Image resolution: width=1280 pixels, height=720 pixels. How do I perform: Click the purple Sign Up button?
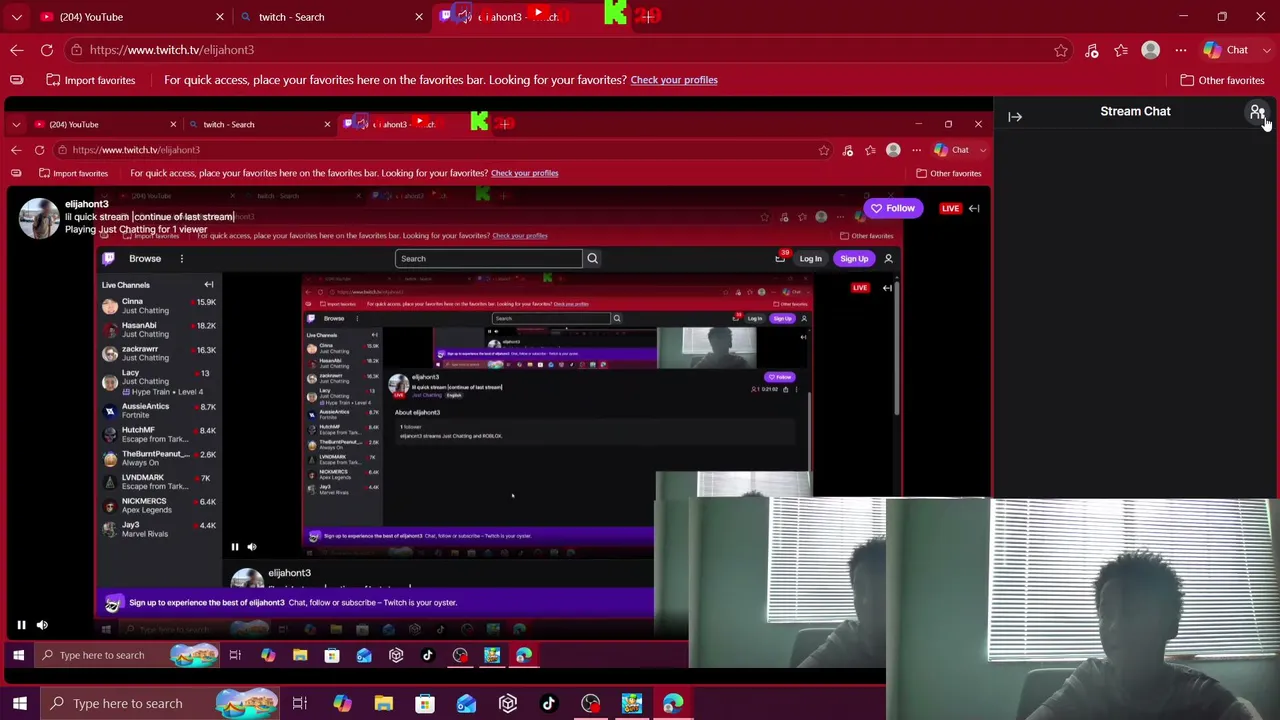854,259
